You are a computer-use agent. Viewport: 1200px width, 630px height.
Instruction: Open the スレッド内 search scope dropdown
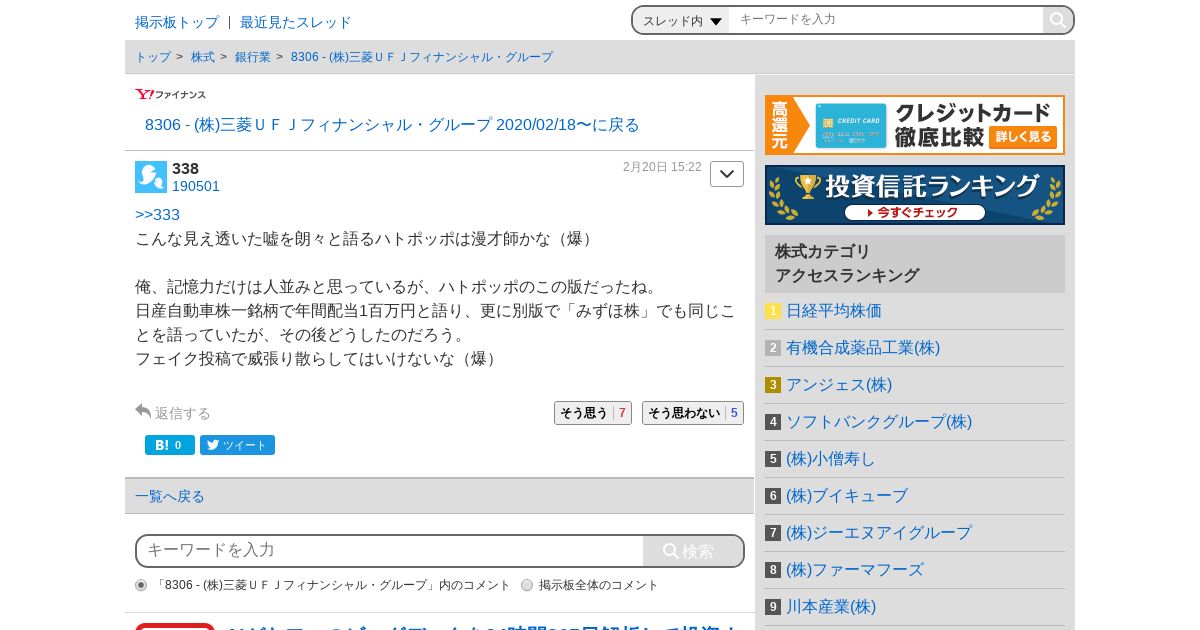(682, 20)
